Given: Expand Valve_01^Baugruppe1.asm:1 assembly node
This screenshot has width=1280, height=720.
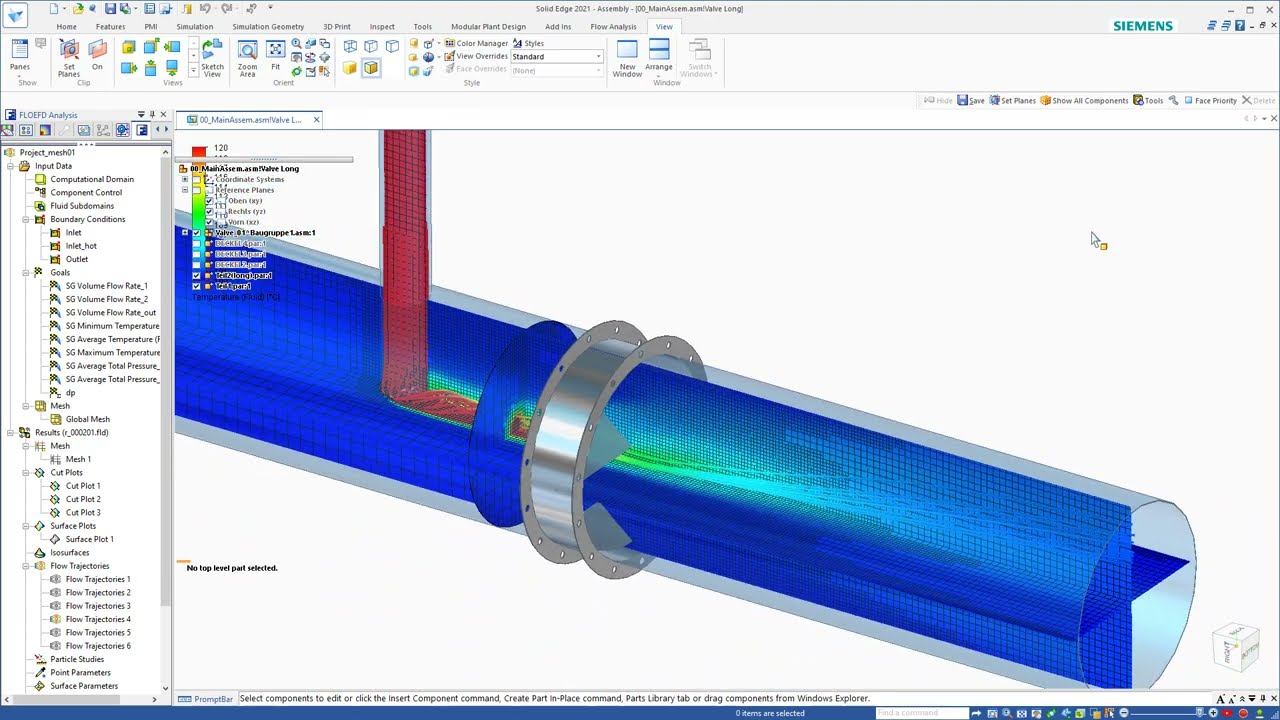Looking at the screenshot, I should point(184,233).
